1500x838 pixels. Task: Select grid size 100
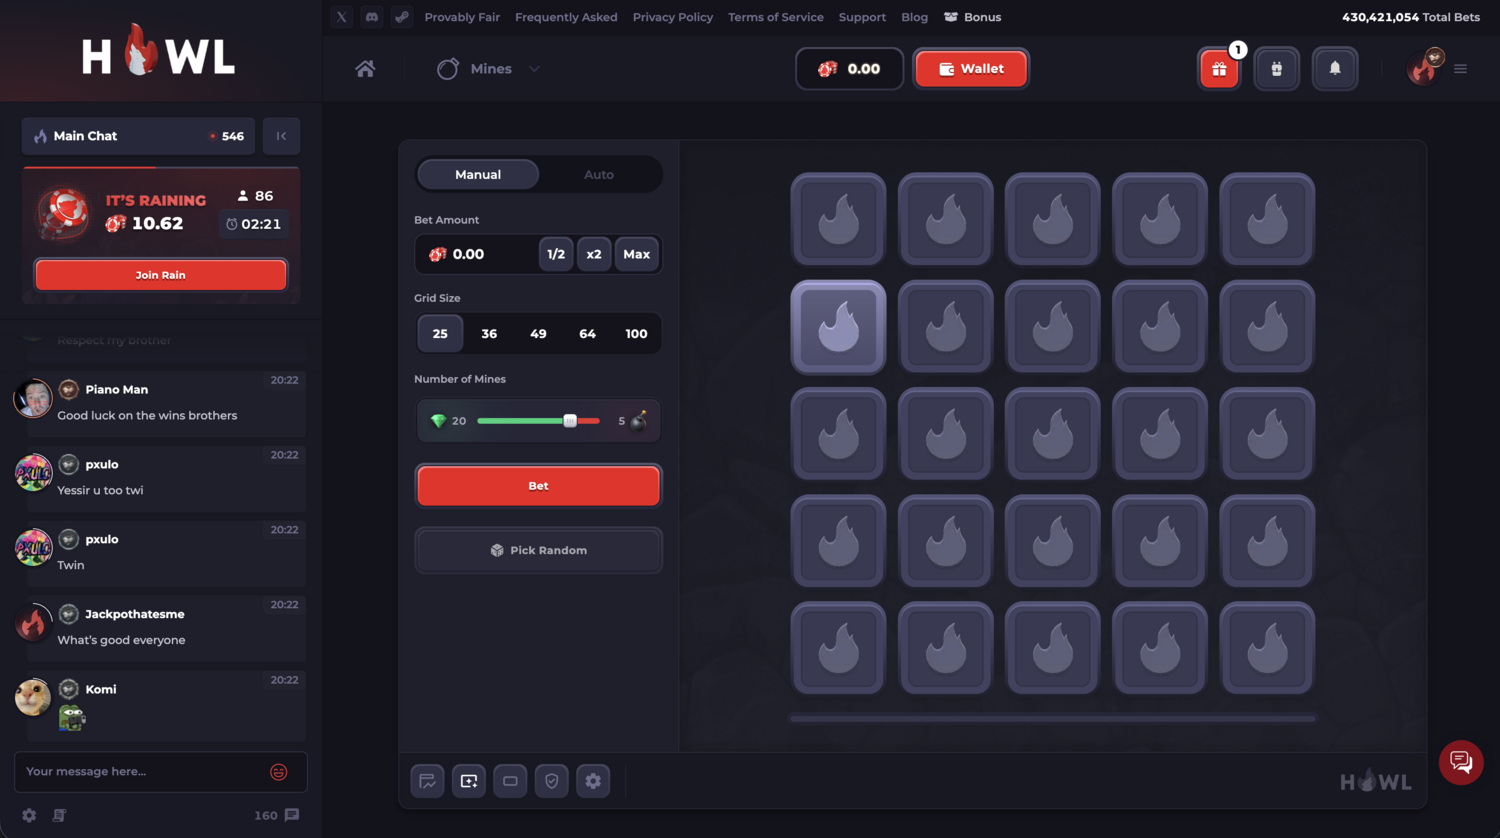coord(636,334)
